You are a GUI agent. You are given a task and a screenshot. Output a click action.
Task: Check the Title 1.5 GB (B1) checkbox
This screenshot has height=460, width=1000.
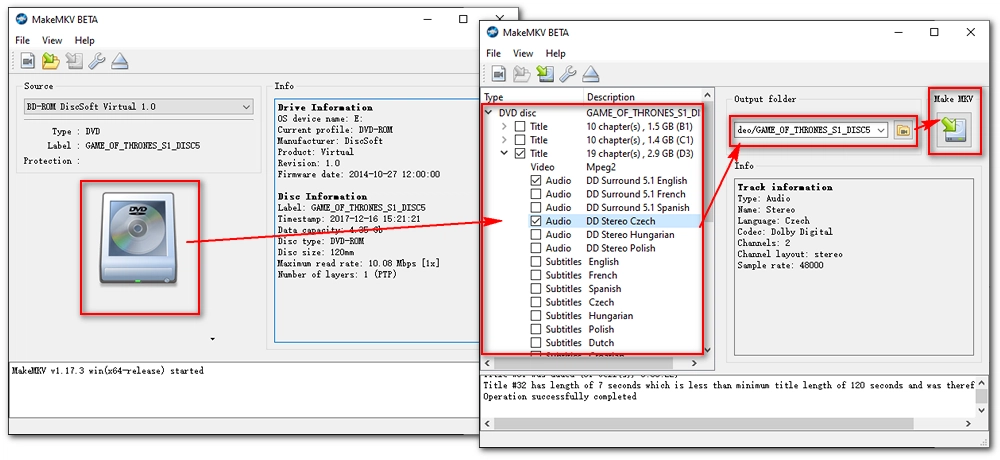click(x=520, y=126)
